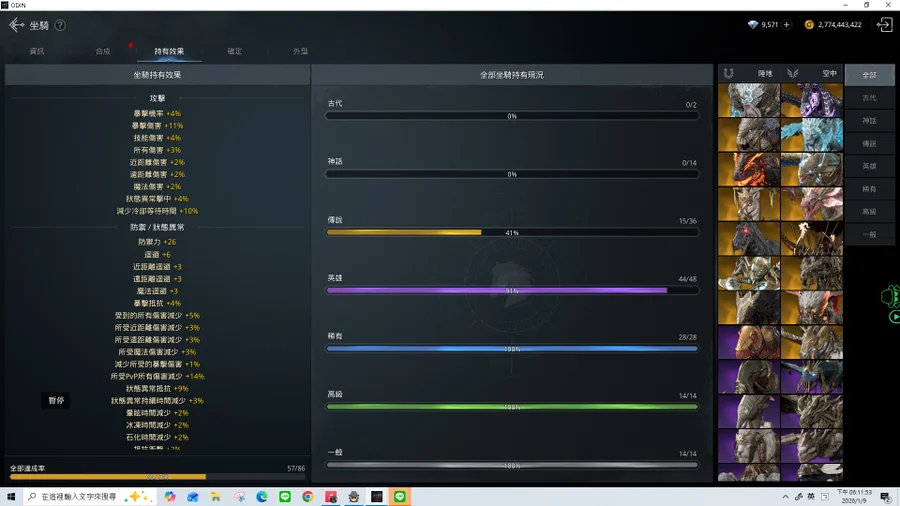
Task: Select the first land mount thumbnail
Action: pyautogui.click(x=748, y=100)
